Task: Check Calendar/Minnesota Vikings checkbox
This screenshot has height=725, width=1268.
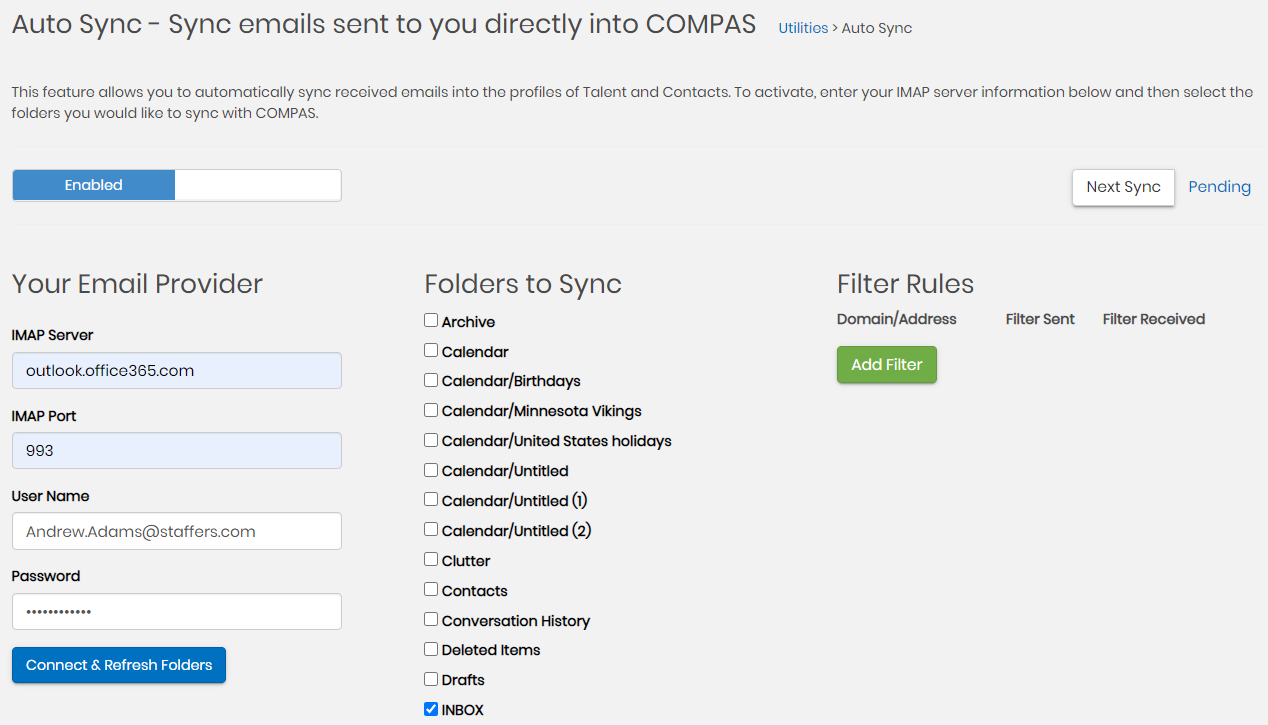Action: pos(431,410)
